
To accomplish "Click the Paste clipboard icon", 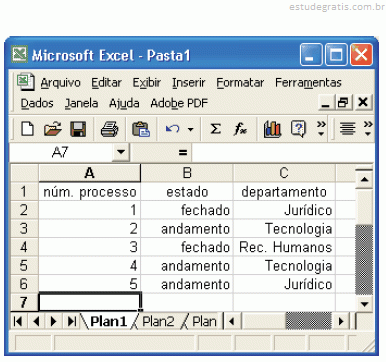I will (x=141, y=129).
